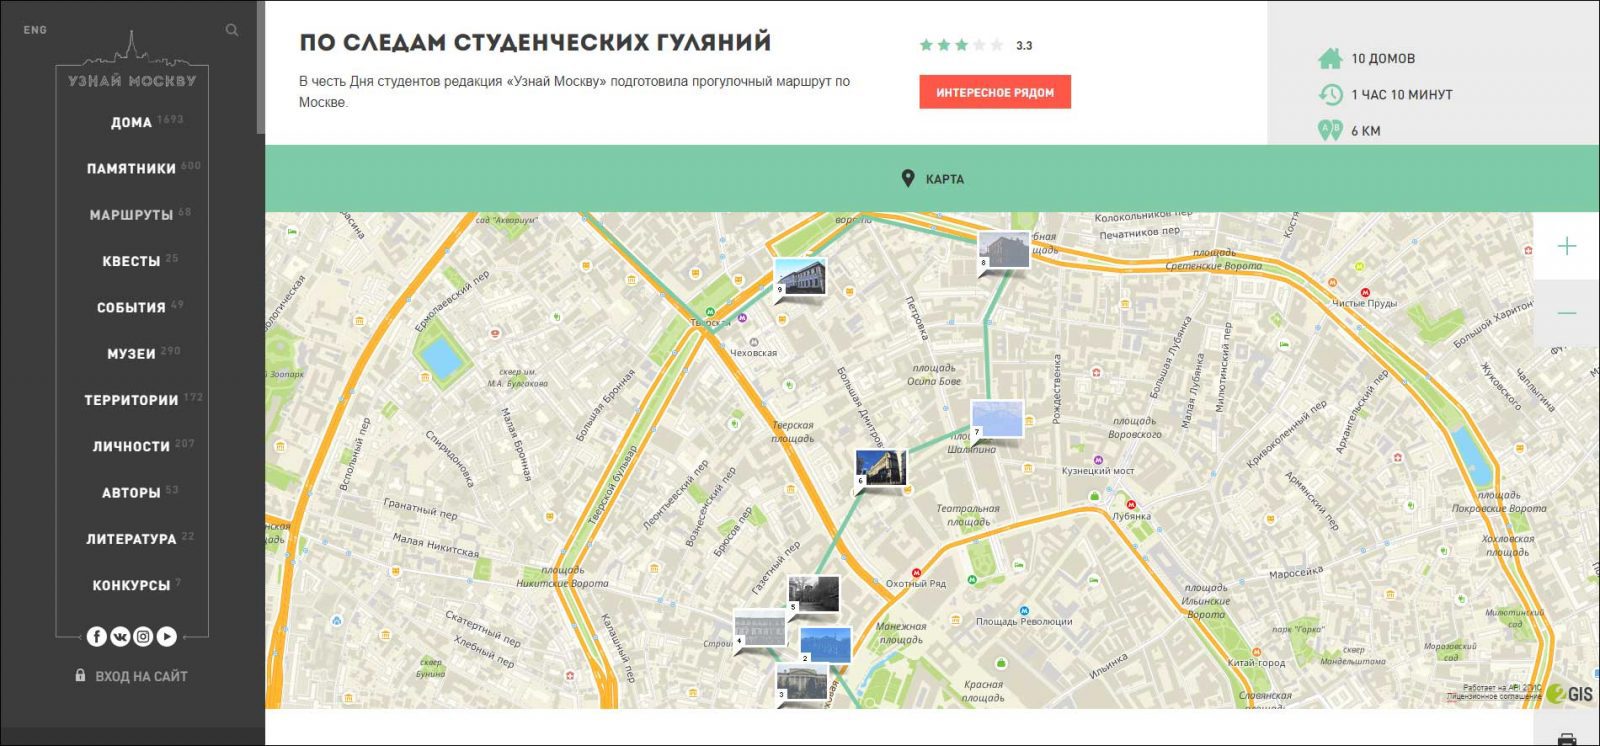Navigate to the Квесты section
Screen dimensions: 1600x746
coord(131,261)
